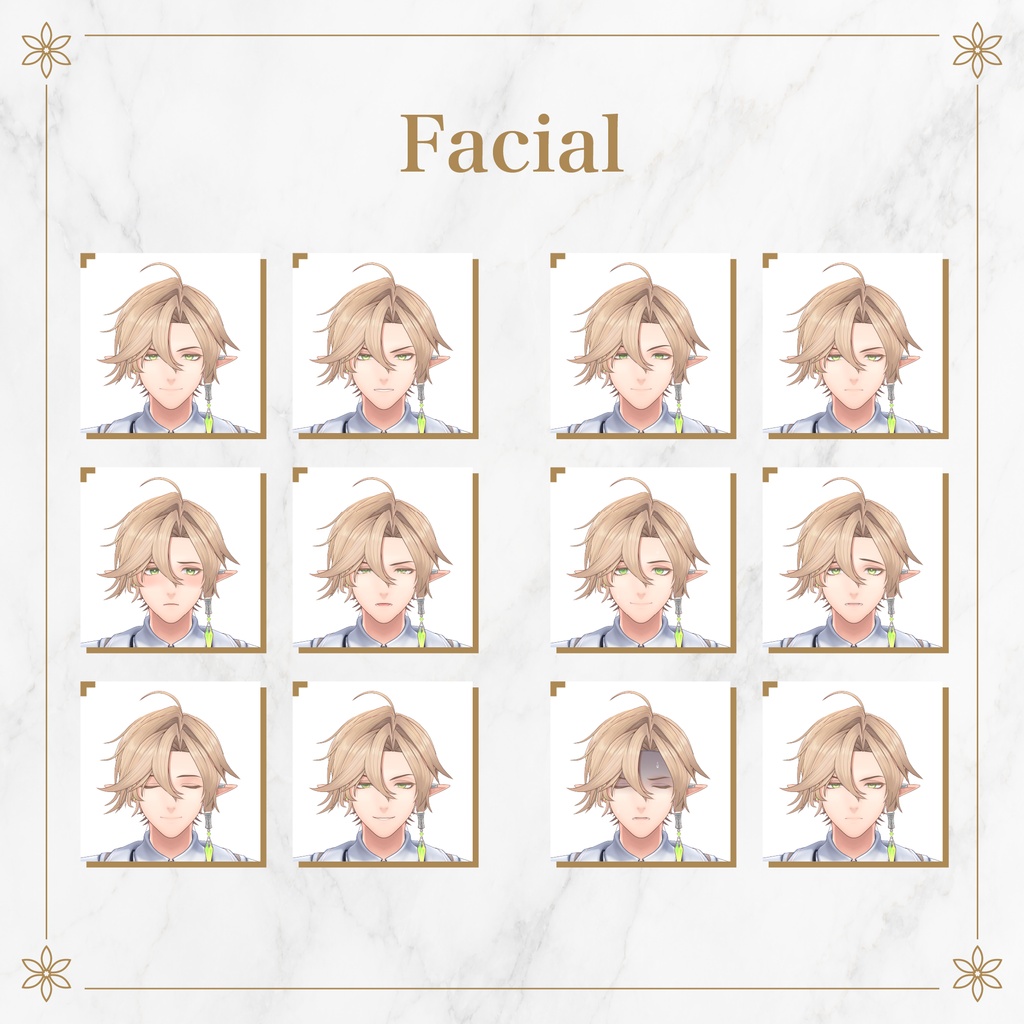This screenshot has width=1024, height=1024.
Task: Choose the last thumbnail in the bottom row
Action: [x=856, y=774]
